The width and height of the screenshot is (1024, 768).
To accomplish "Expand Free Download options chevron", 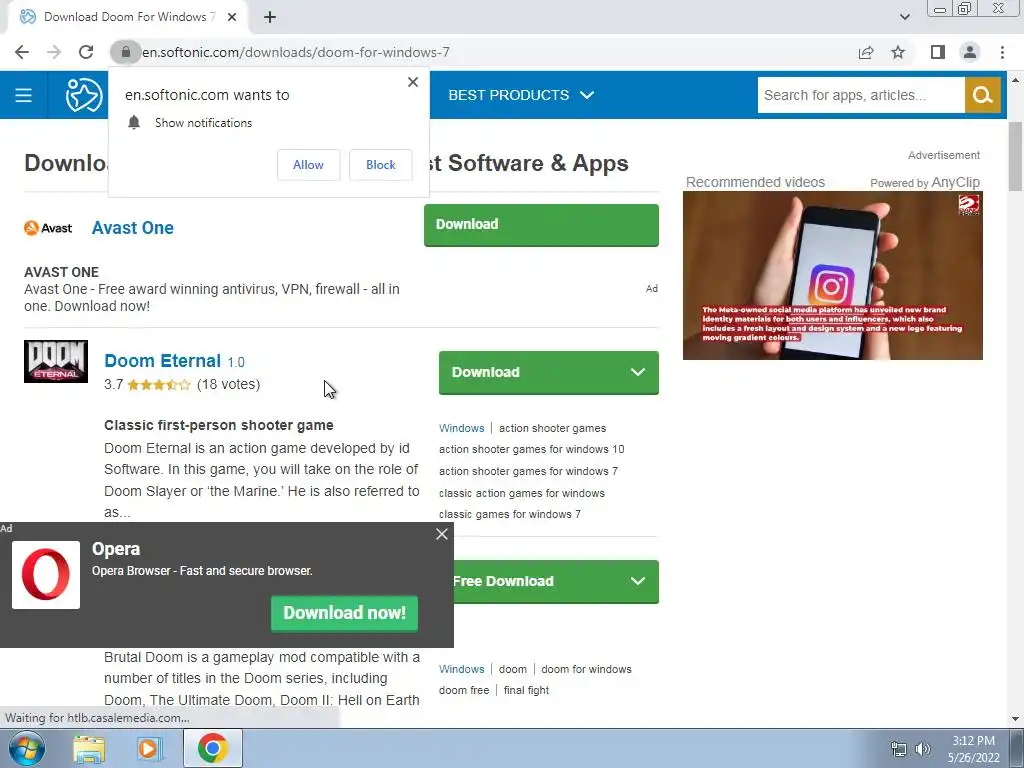I will click(x=637, y=581).
